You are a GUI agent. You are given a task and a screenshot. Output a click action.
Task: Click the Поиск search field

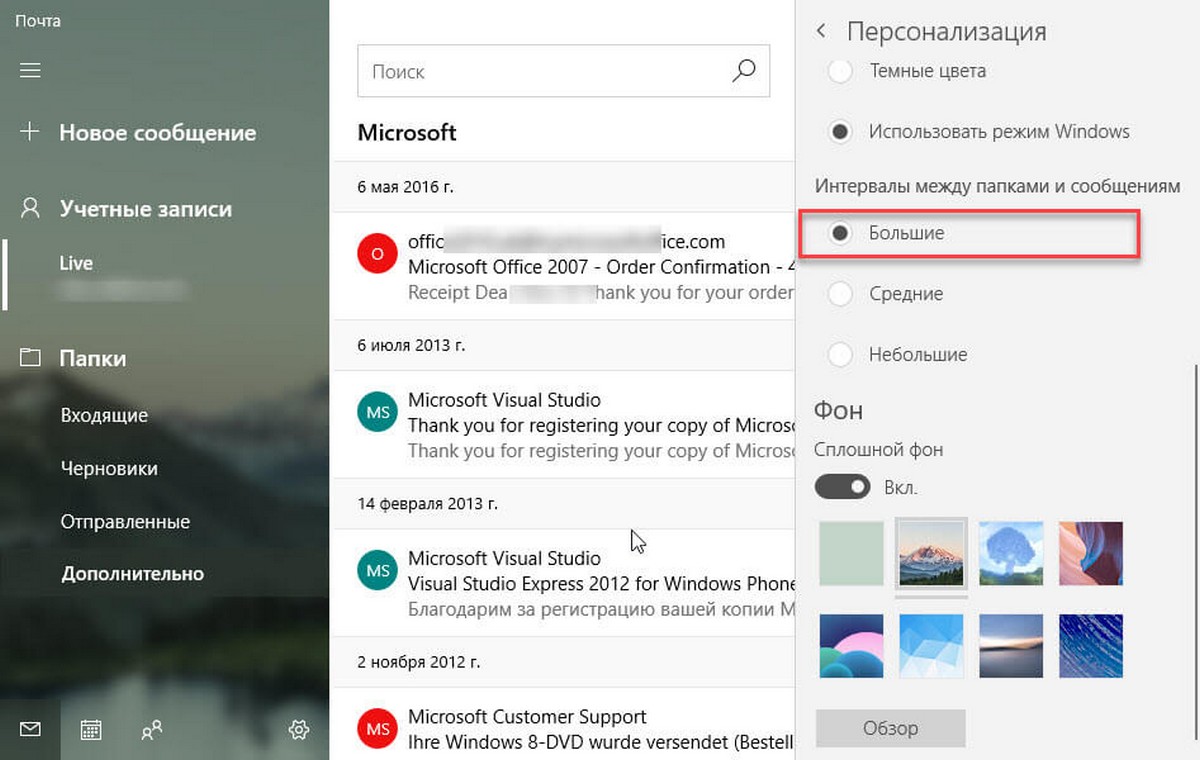click(563, 71)
